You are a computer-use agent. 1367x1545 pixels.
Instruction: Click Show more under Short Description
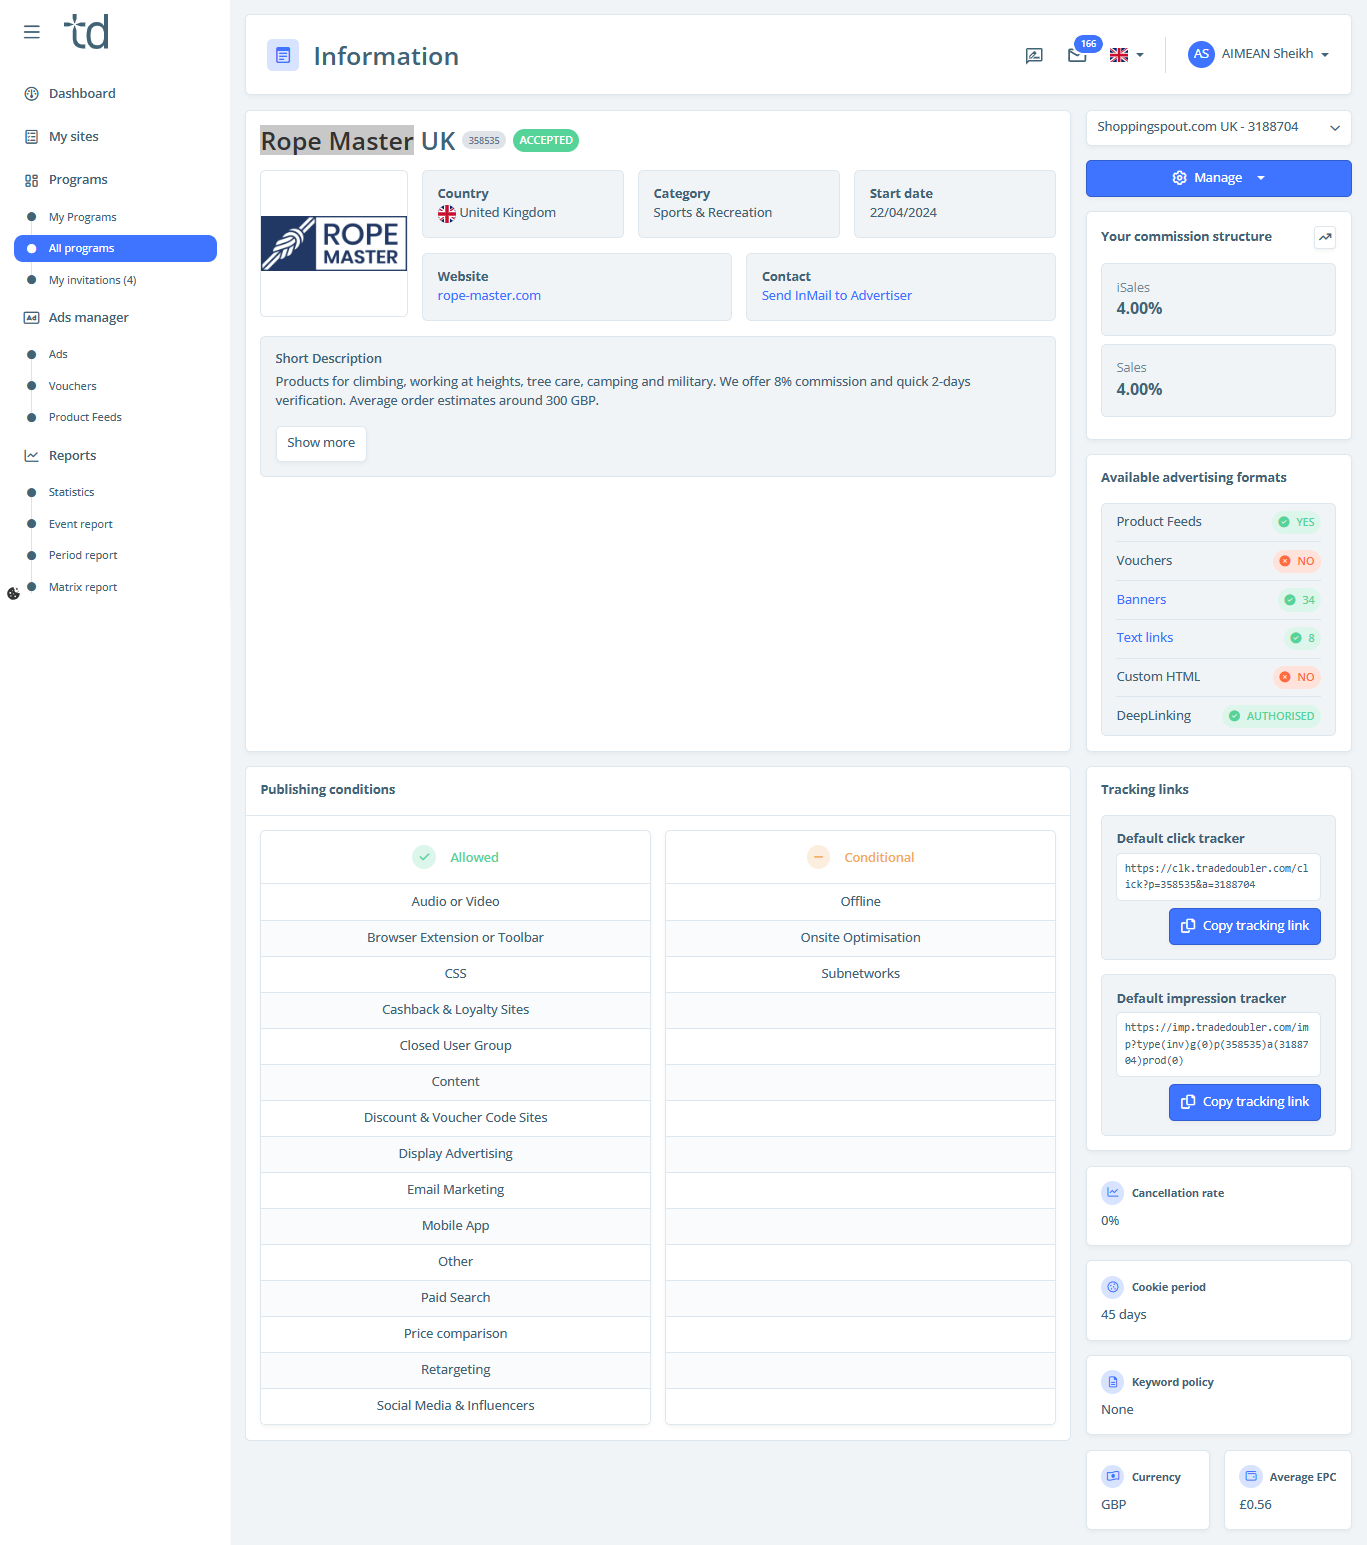[x=321, y=443]
